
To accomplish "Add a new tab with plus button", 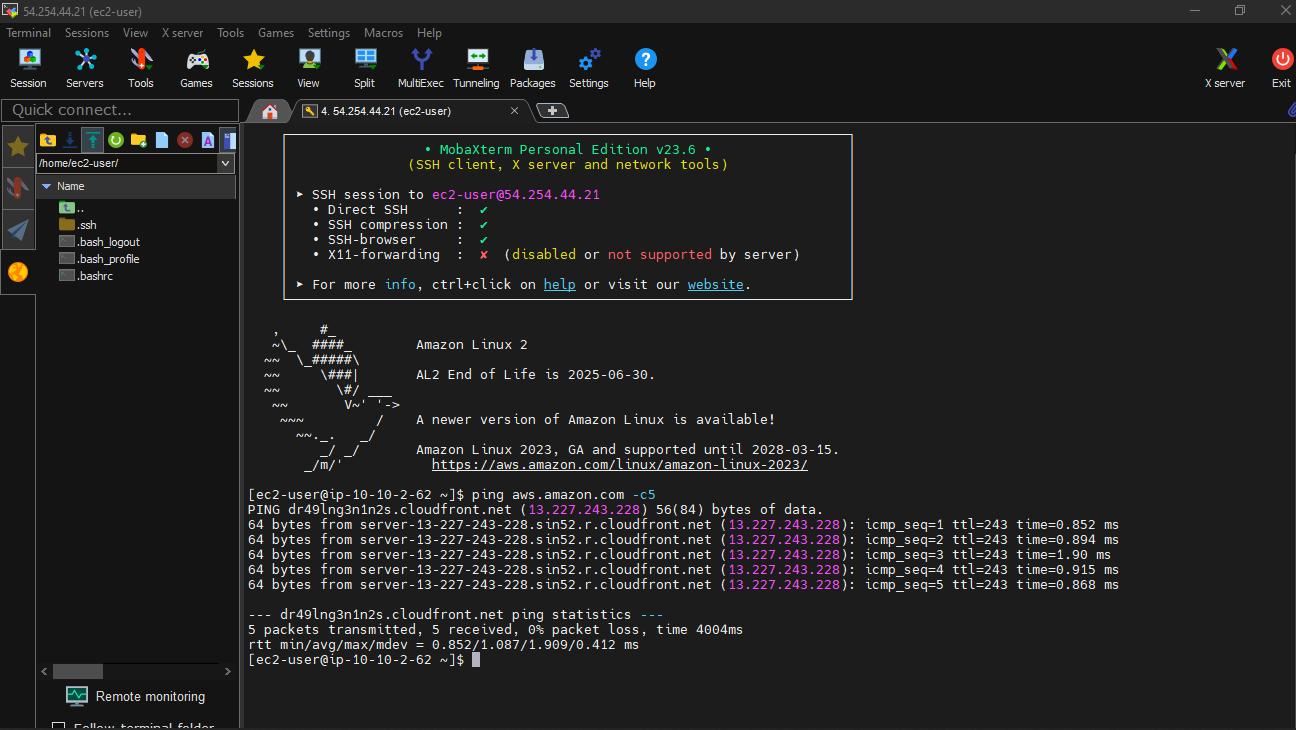I will pyautogui.click(x=552, y=111).
